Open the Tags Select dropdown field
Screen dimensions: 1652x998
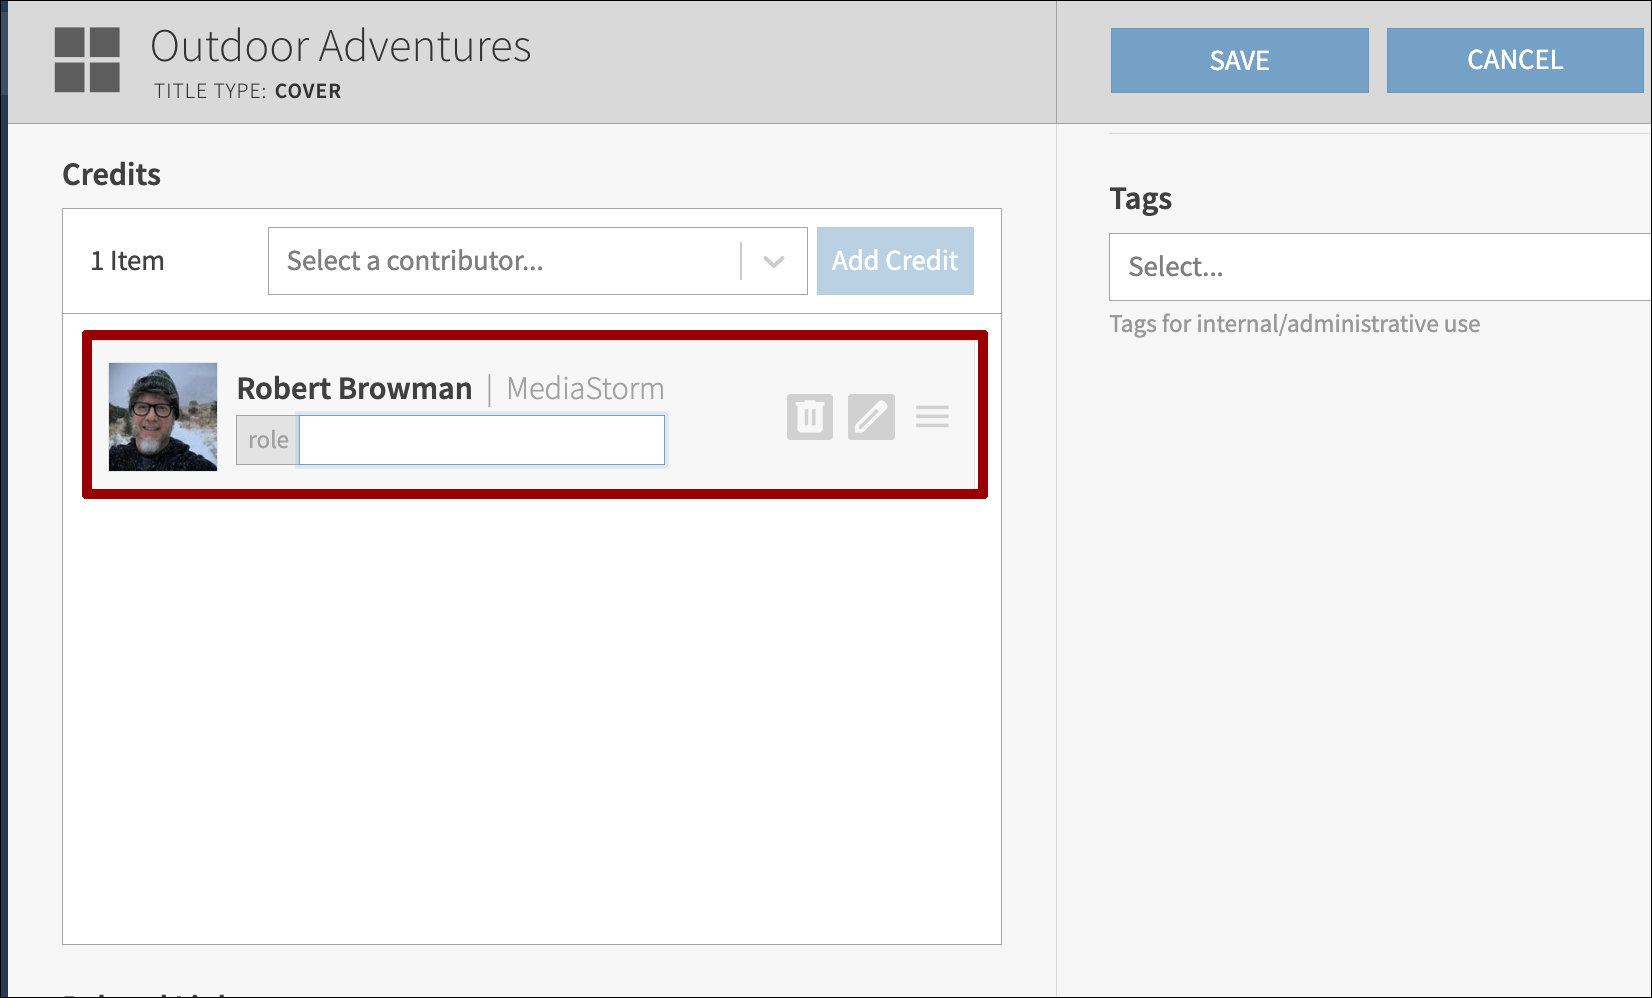[x=1378, y=267]
